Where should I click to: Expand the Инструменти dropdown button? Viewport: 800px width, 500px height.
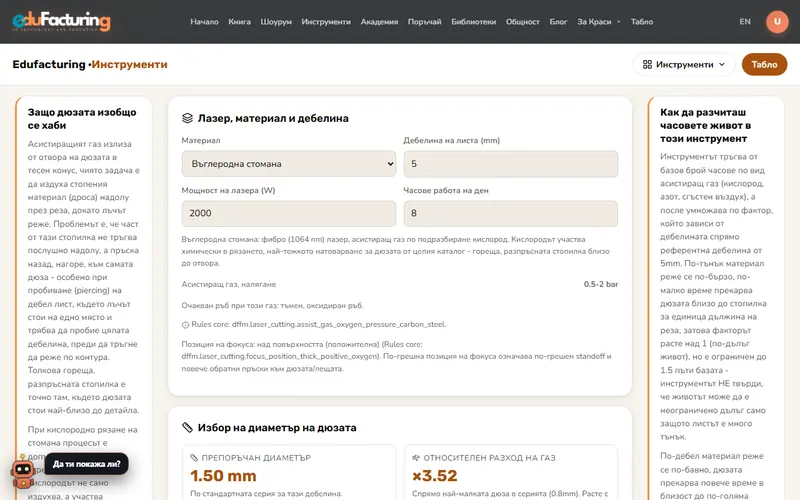coord(684,64)
